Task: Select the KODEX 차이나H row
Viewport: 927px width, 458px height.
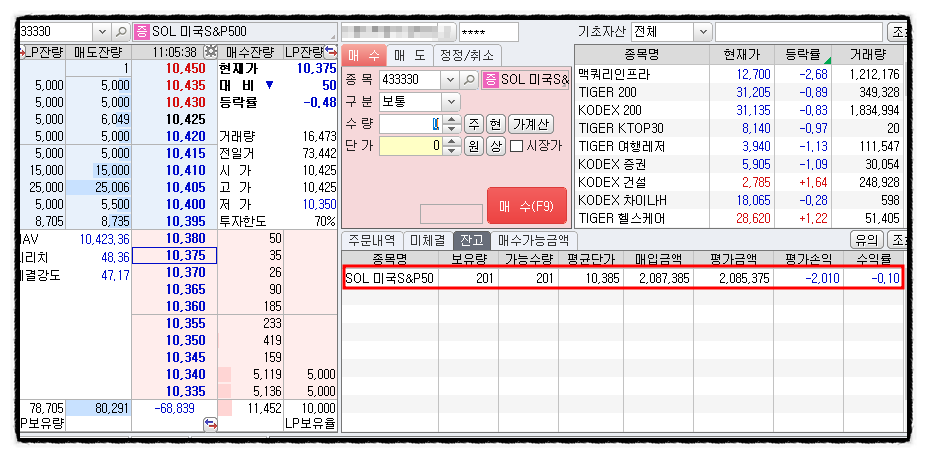Action: 739,201
